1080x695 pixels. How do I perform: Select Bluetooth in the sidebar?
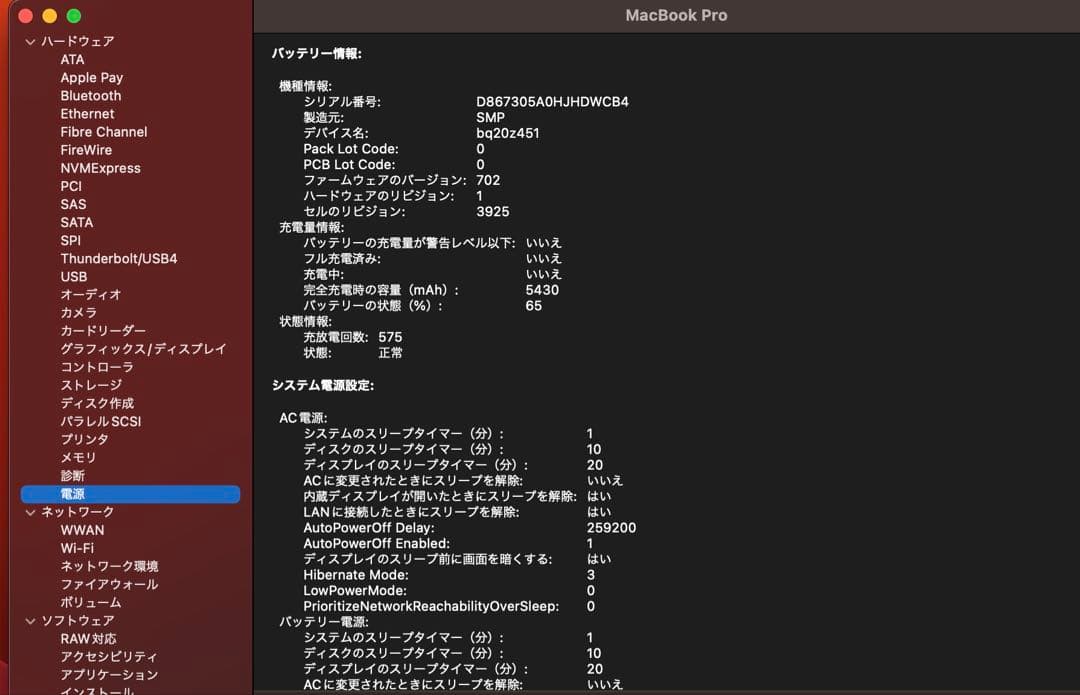(x=90, y=96)
